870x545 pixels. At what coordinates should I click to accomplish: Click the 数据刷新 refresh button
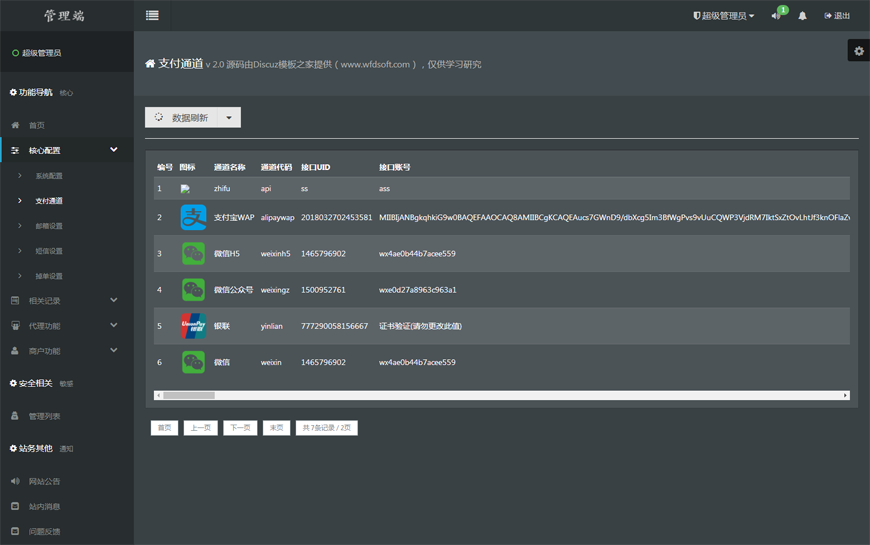pos(181,118)
